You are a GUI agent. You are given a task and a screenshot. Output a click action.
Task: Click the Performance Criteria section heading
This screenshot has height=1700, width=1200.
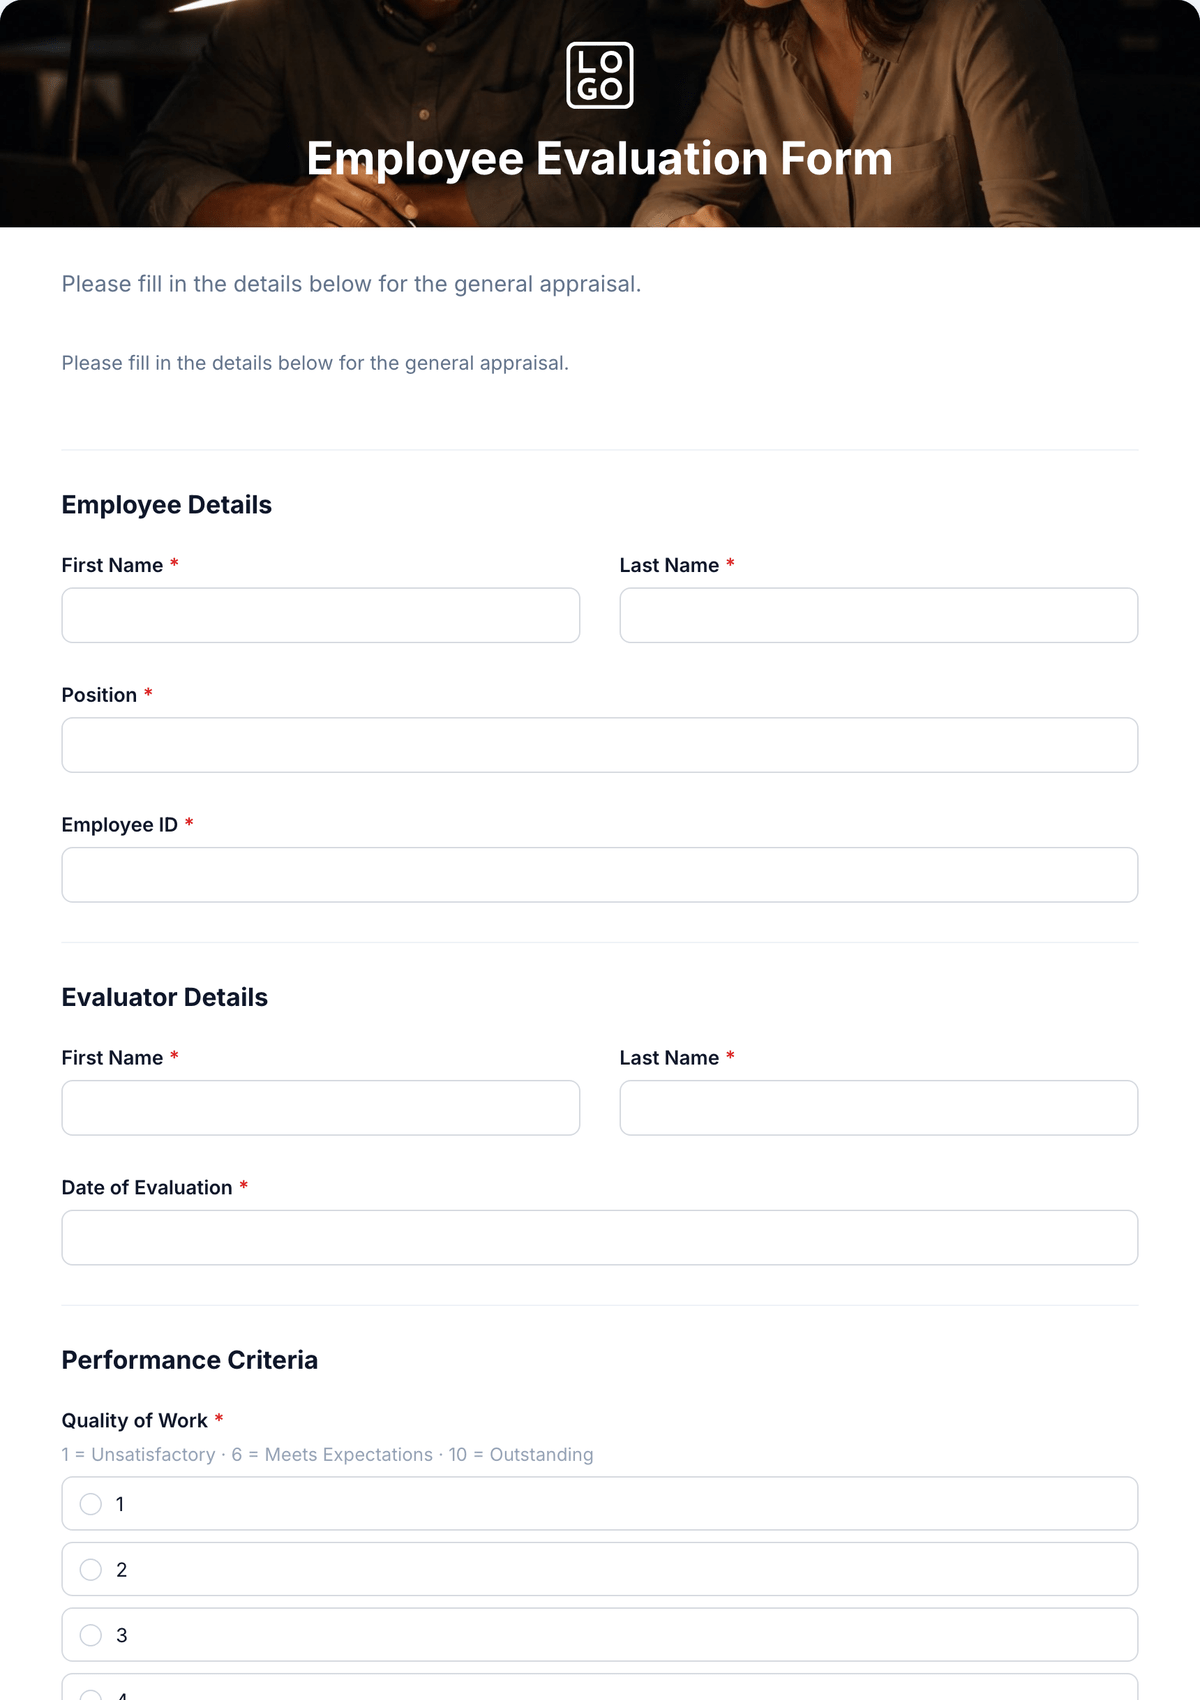190,1360
